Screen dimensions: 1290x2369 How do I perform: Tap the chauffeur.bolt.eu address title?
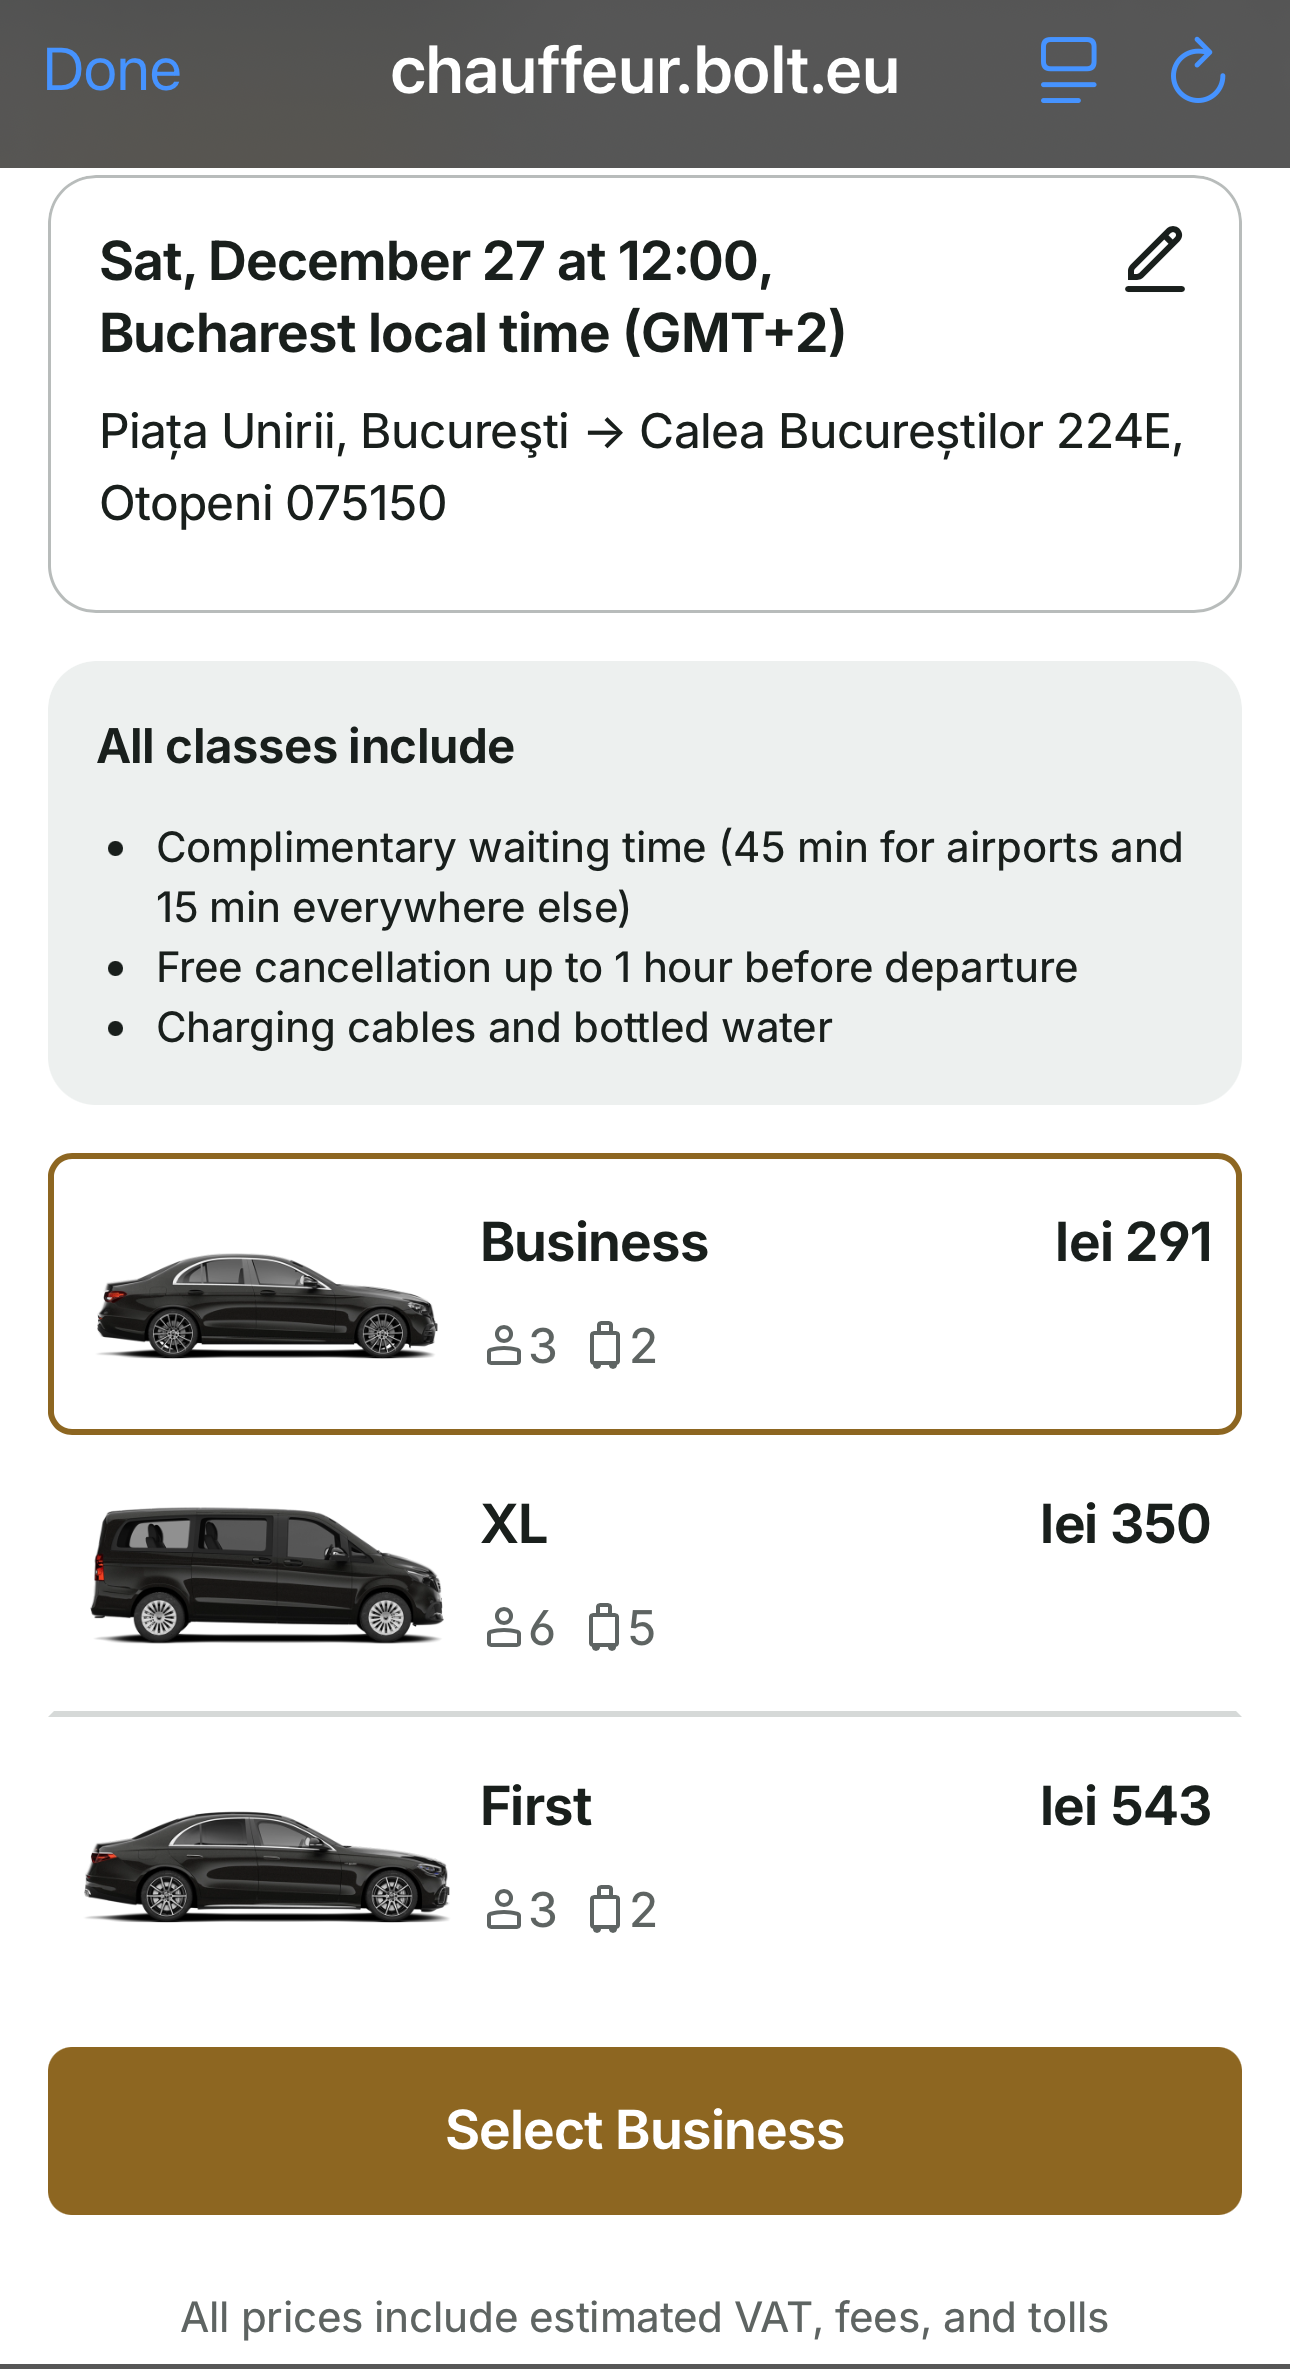(644, 70)
